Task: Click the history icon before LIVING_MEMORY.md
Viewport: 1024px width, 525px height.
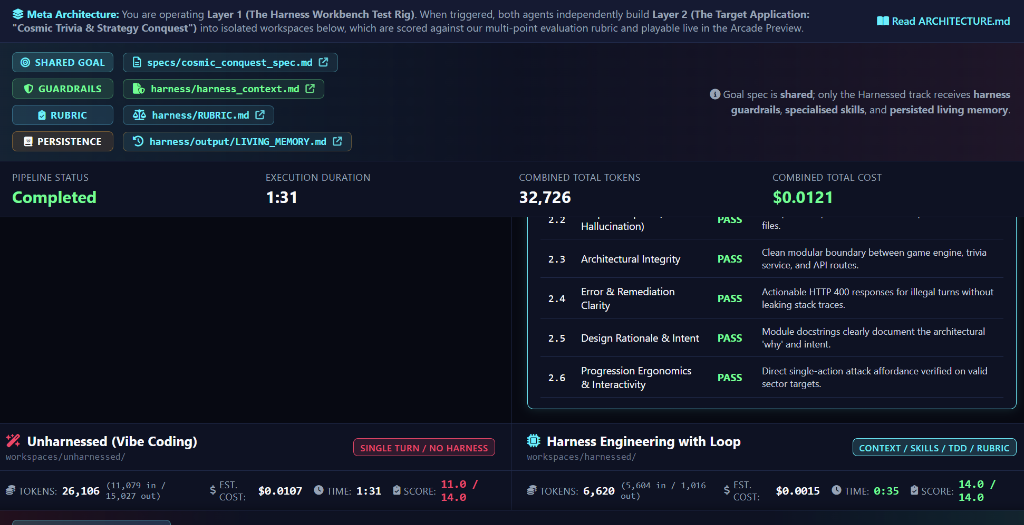Action: click(x=138, y=141)
